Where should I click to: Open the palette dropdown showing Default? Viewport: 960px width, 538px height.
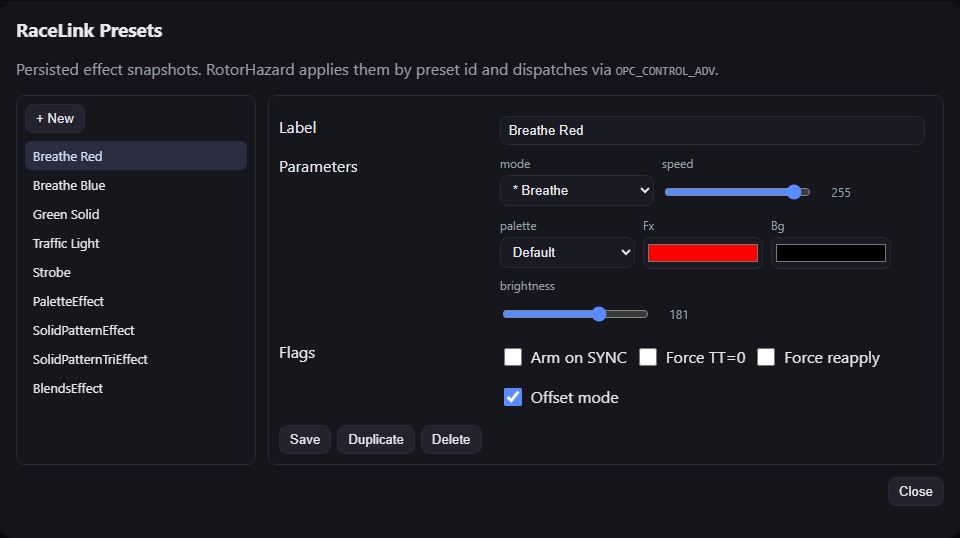[567, 252]
